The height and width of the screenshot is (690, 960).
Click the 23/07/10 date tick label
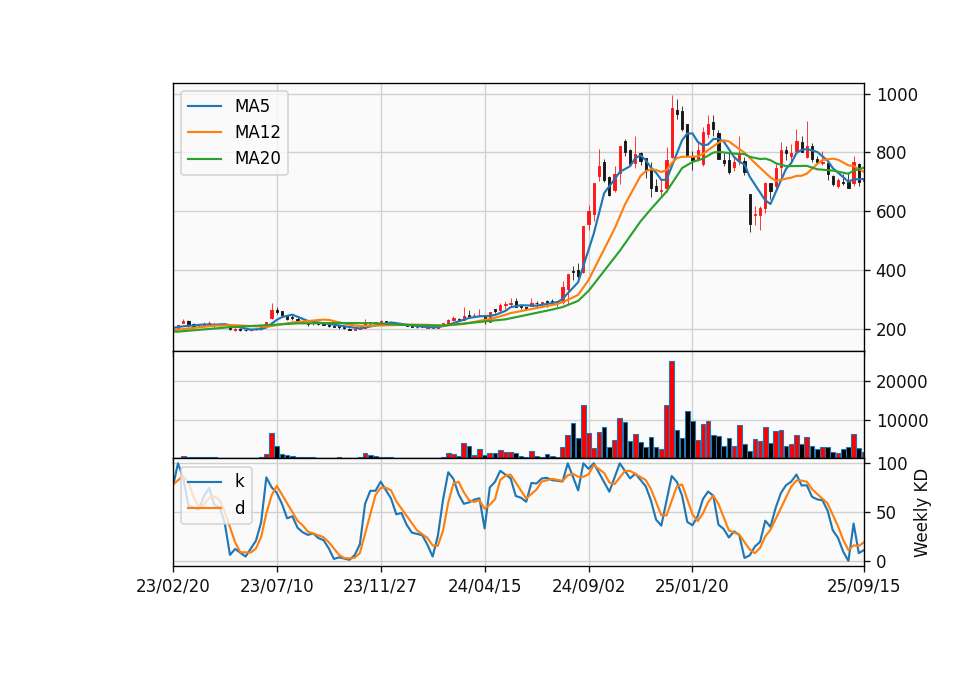point(277,586)
